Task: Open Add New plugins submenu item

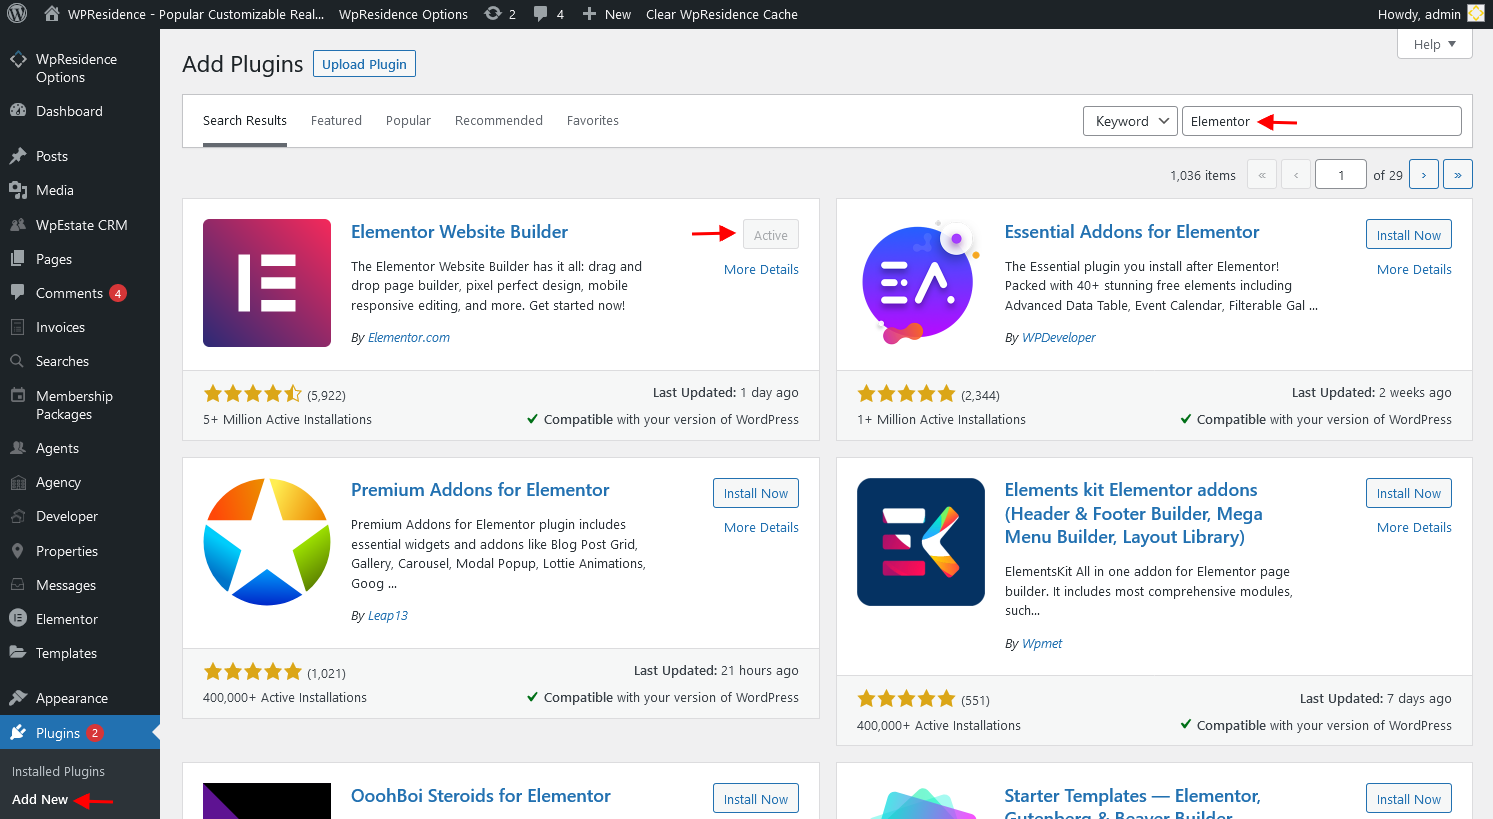Action: (40, 799)
